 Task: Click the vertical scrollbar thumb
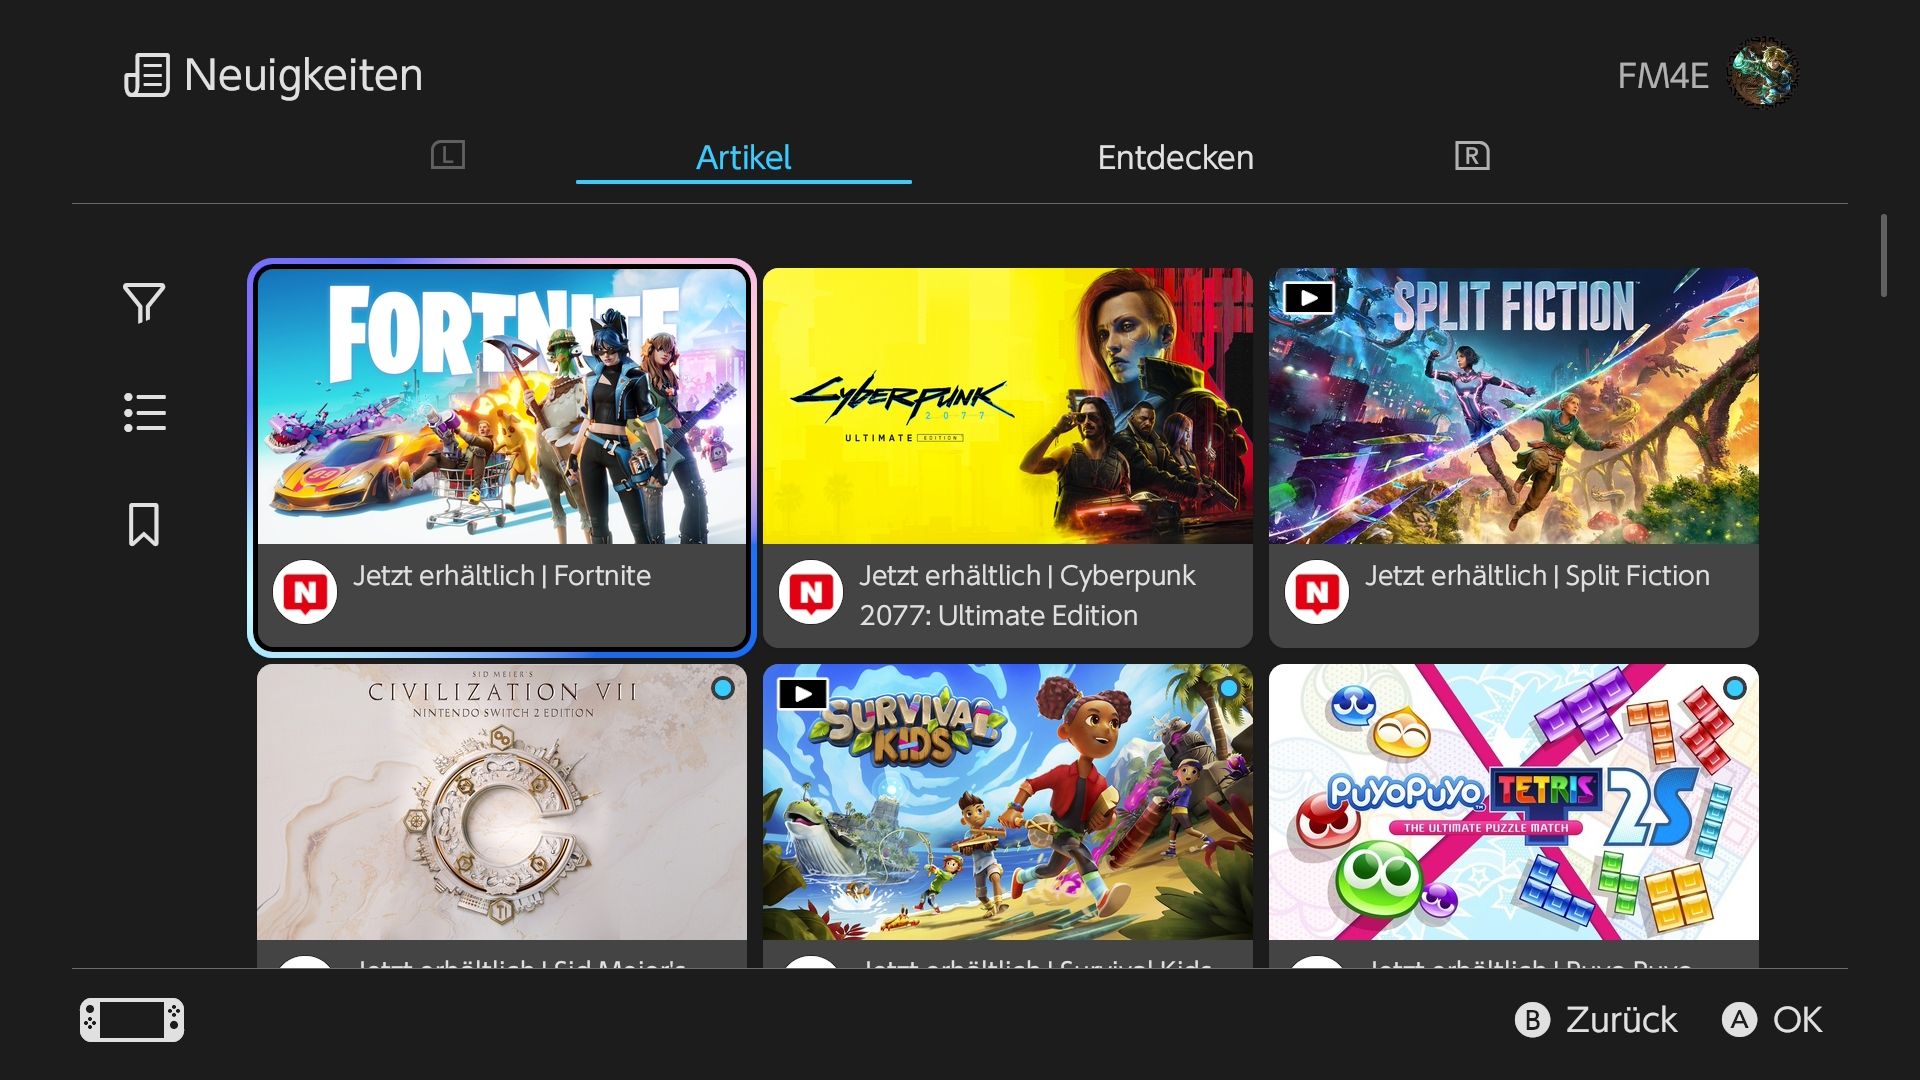click(x=1884, y=255)
